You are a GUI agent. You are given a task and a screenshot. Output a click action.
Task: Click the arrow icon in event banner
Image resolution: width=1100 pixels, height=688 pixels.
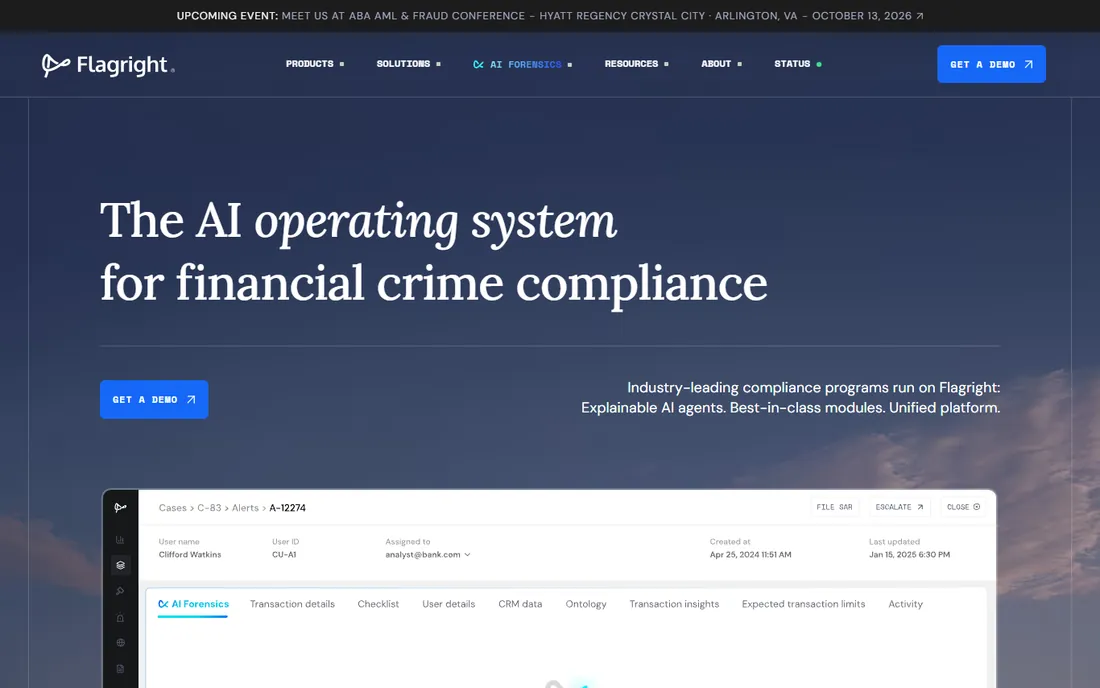click(x=920, y=15)
